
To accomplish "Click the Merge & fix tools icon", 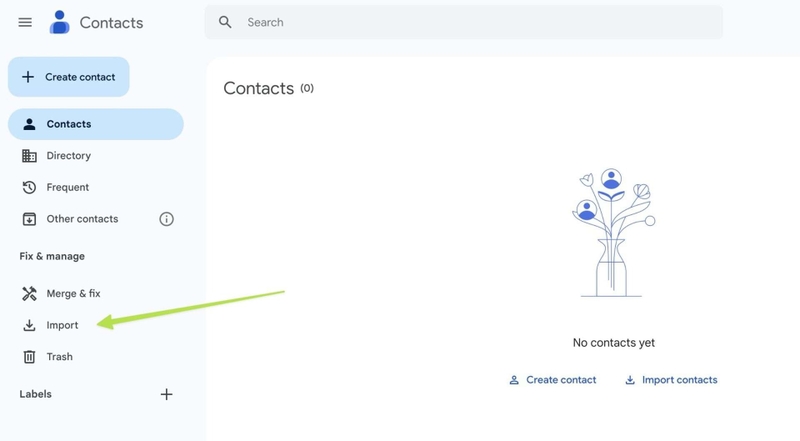I will [29, 293].
